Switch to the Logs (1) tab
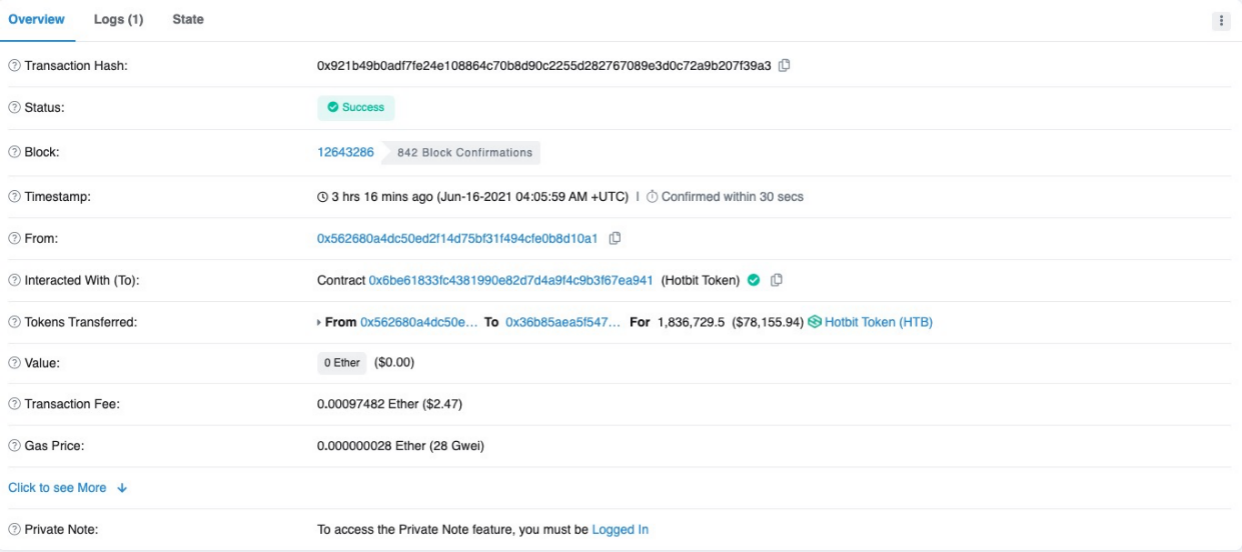1242x552 pixels. point(118,20)
